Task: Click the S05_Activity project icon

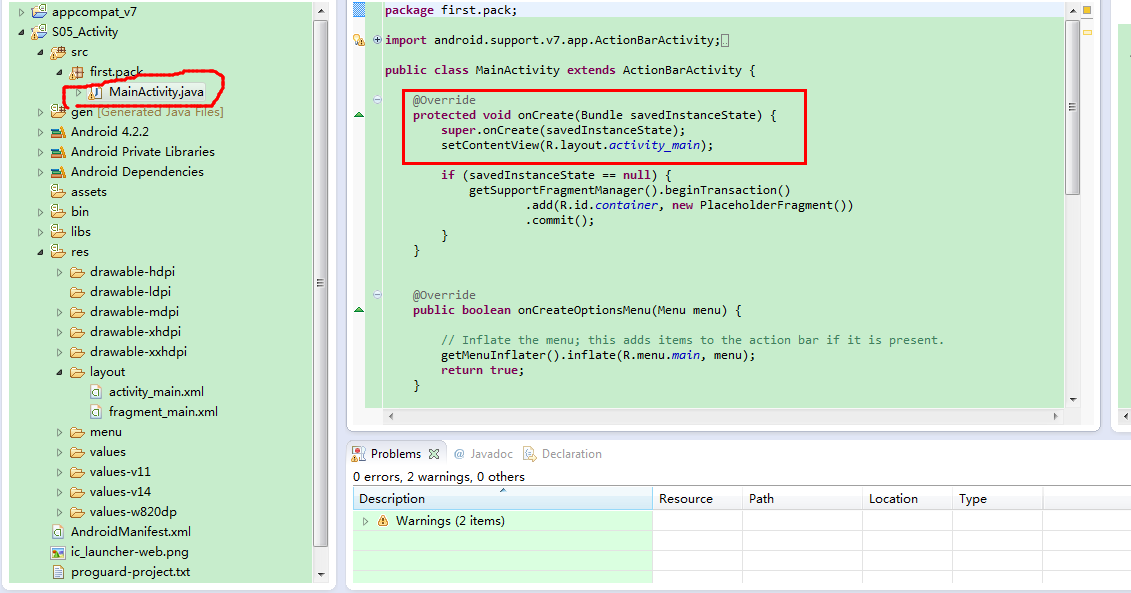Action: [x=39, y=32]
